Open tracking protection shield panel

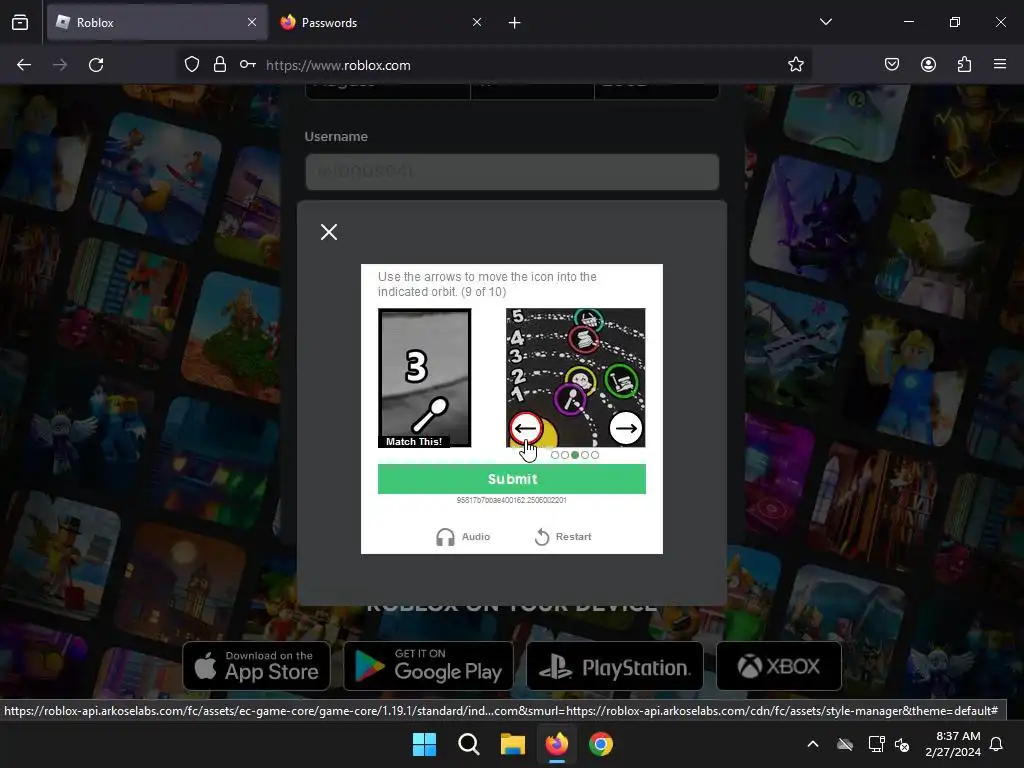(x=191, y=65)
